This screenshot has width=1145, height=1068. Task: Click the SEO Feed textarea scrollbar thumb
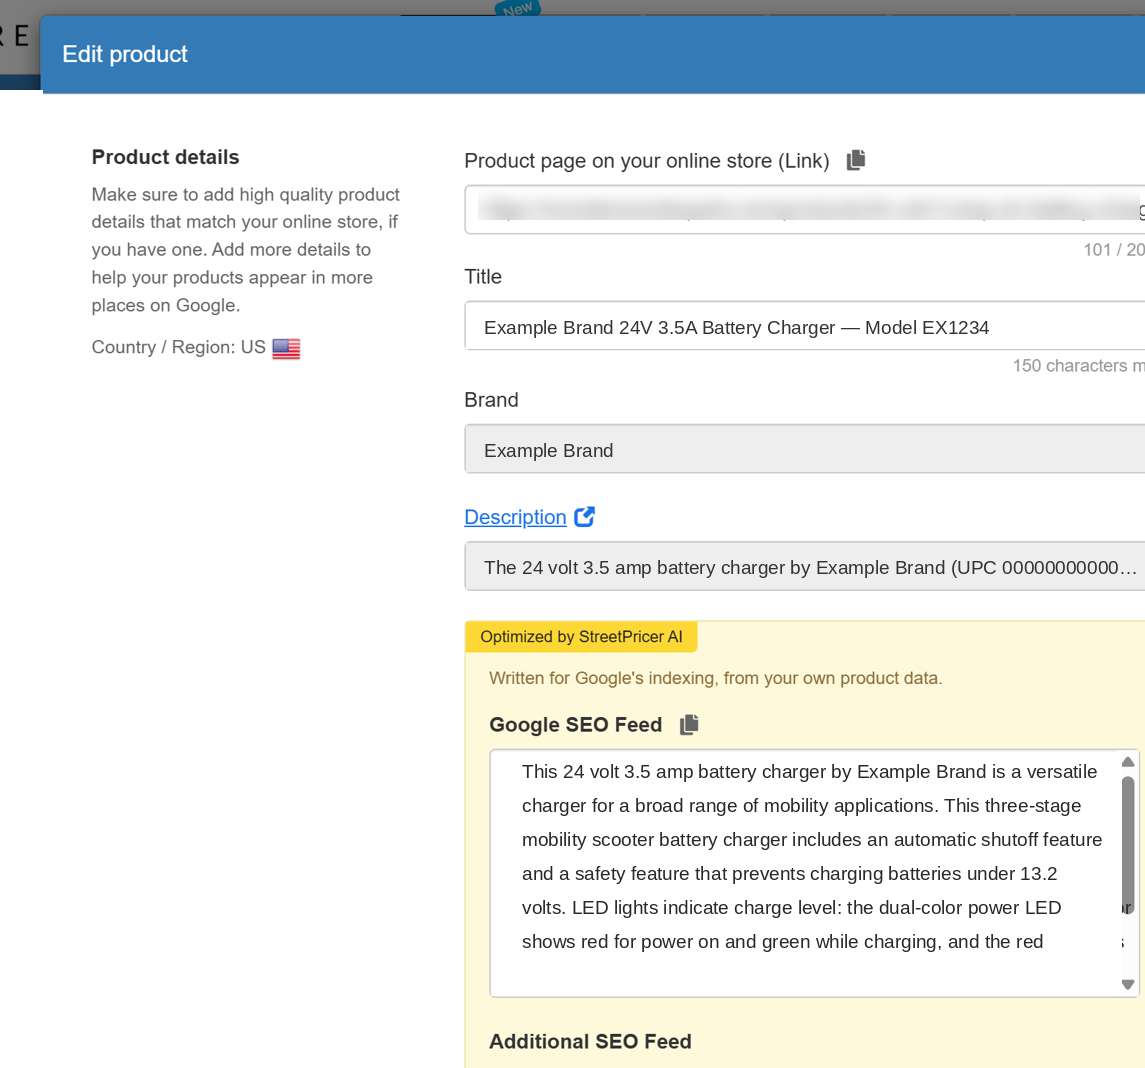(1128, 843)
